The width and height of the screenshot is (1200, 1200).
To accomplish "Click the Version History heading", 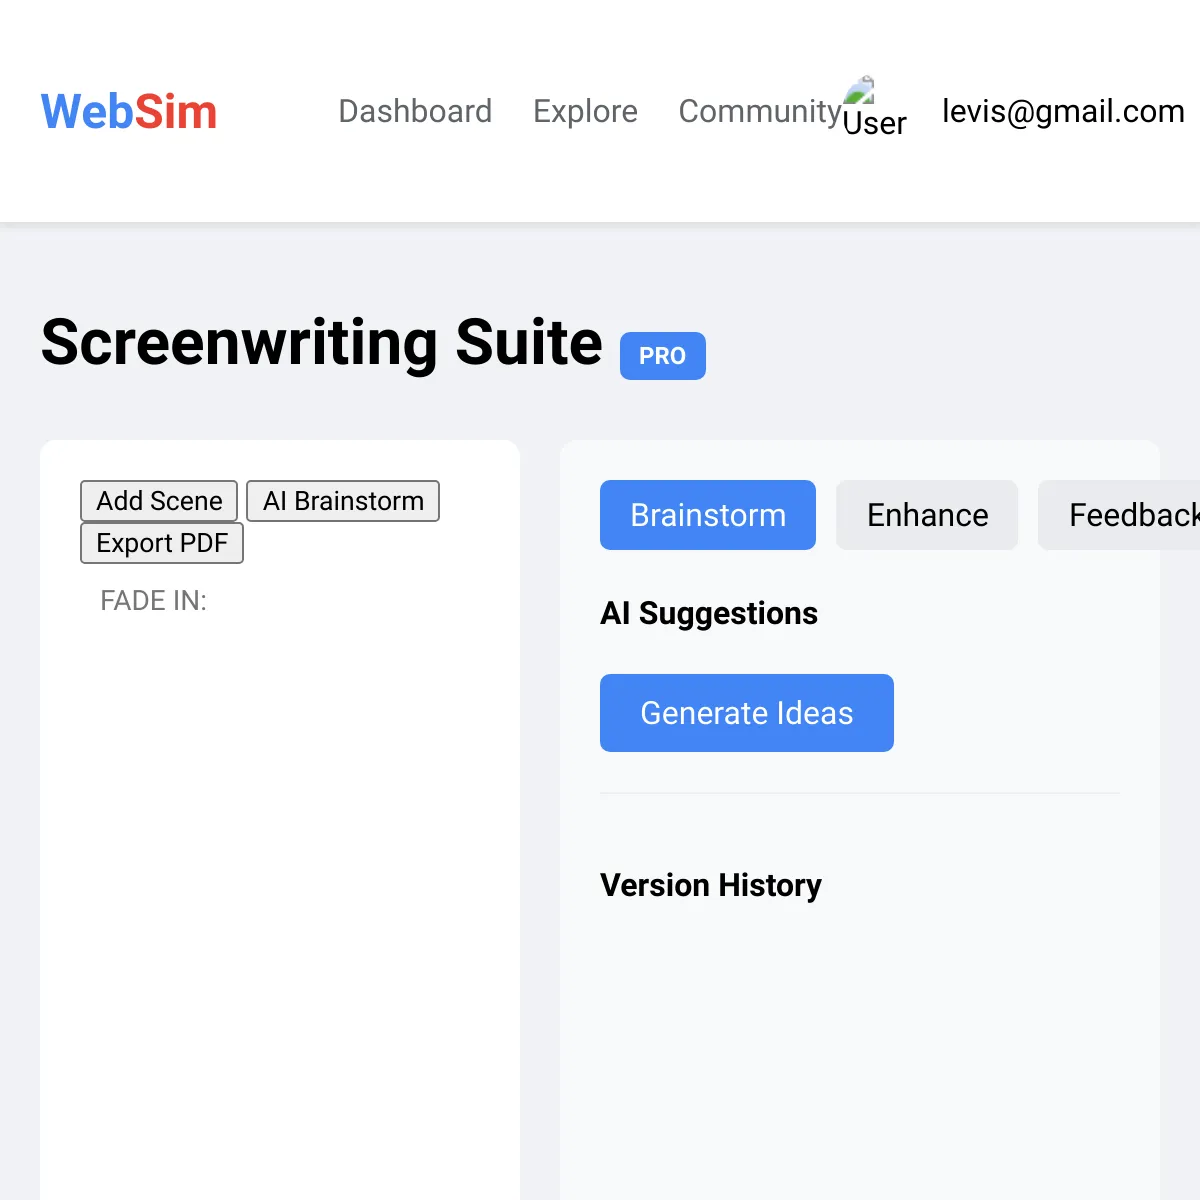I will point(711,885).
